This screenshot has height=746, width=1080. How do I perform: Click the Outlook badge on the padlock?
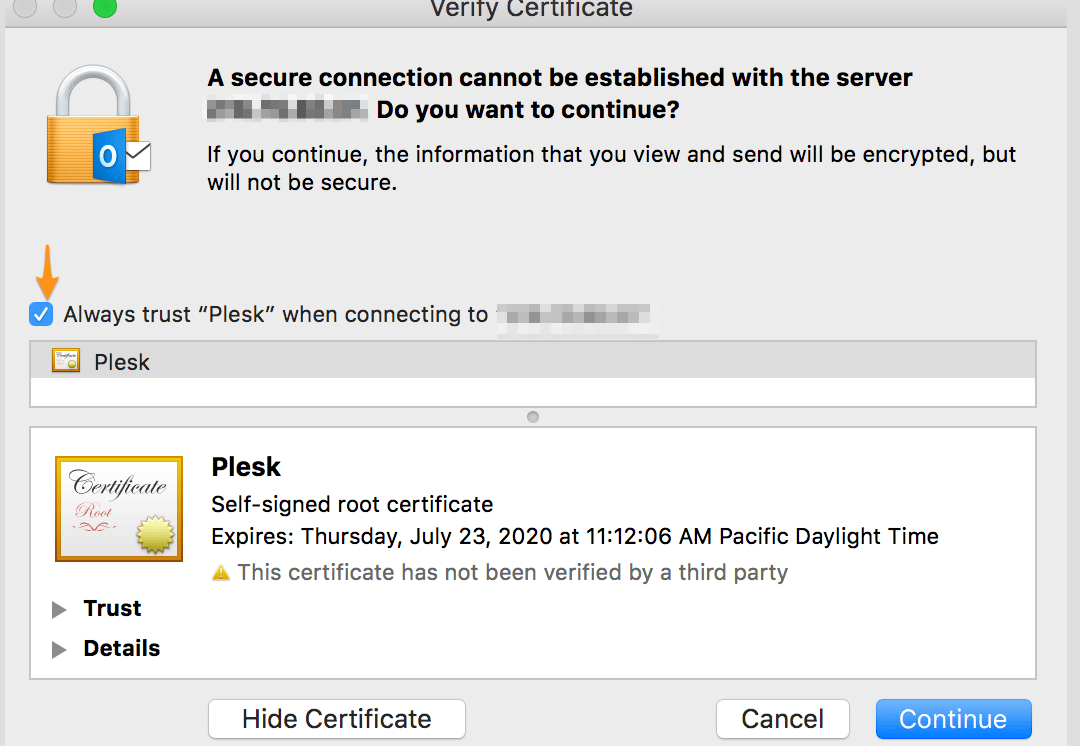[118, 157]
